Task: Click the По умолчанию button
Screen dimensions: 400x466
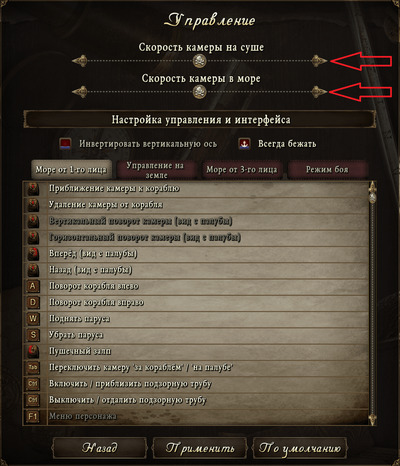Action: click(x=300, y=448)
